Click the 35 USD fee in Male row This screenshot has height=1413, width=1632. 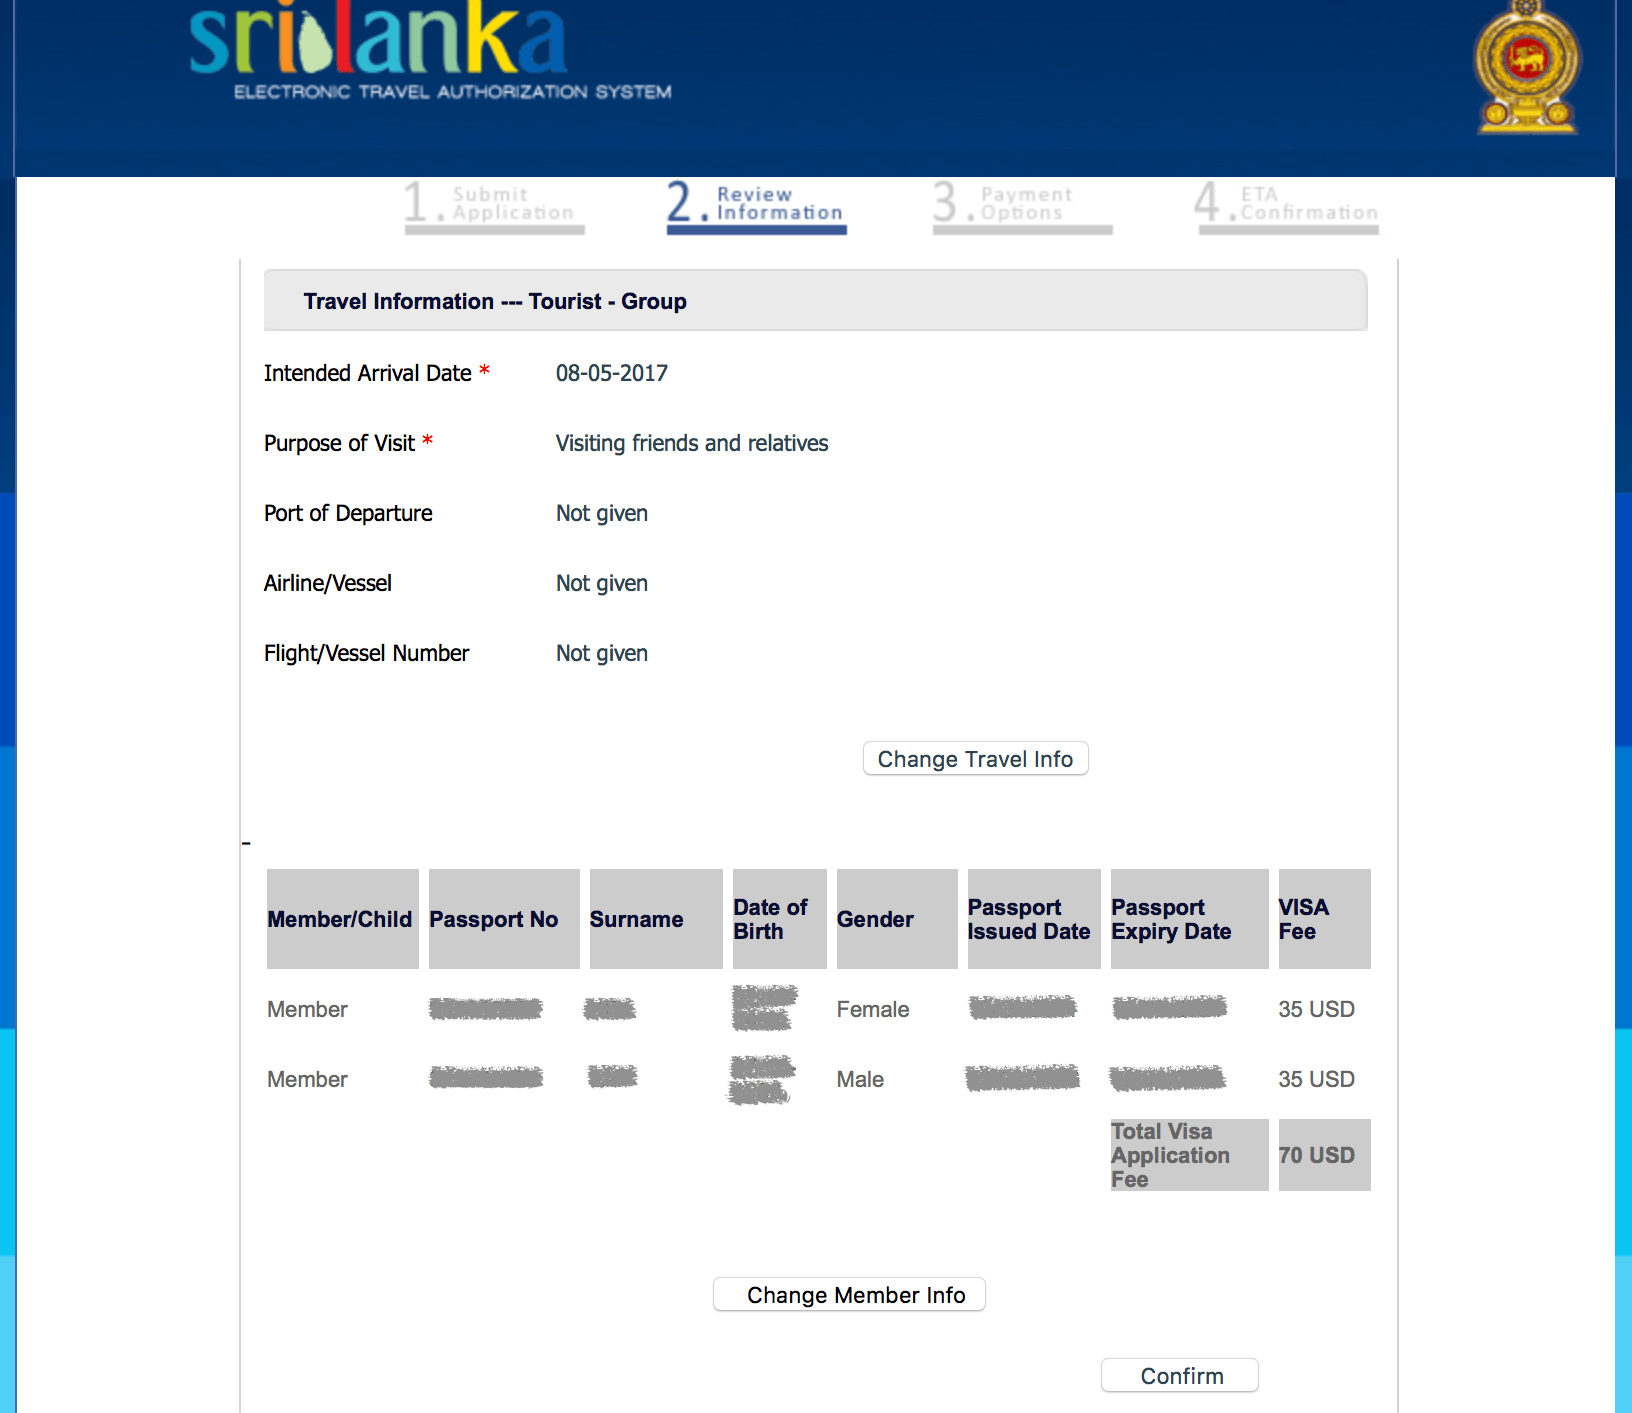tap(1316, 1079)
